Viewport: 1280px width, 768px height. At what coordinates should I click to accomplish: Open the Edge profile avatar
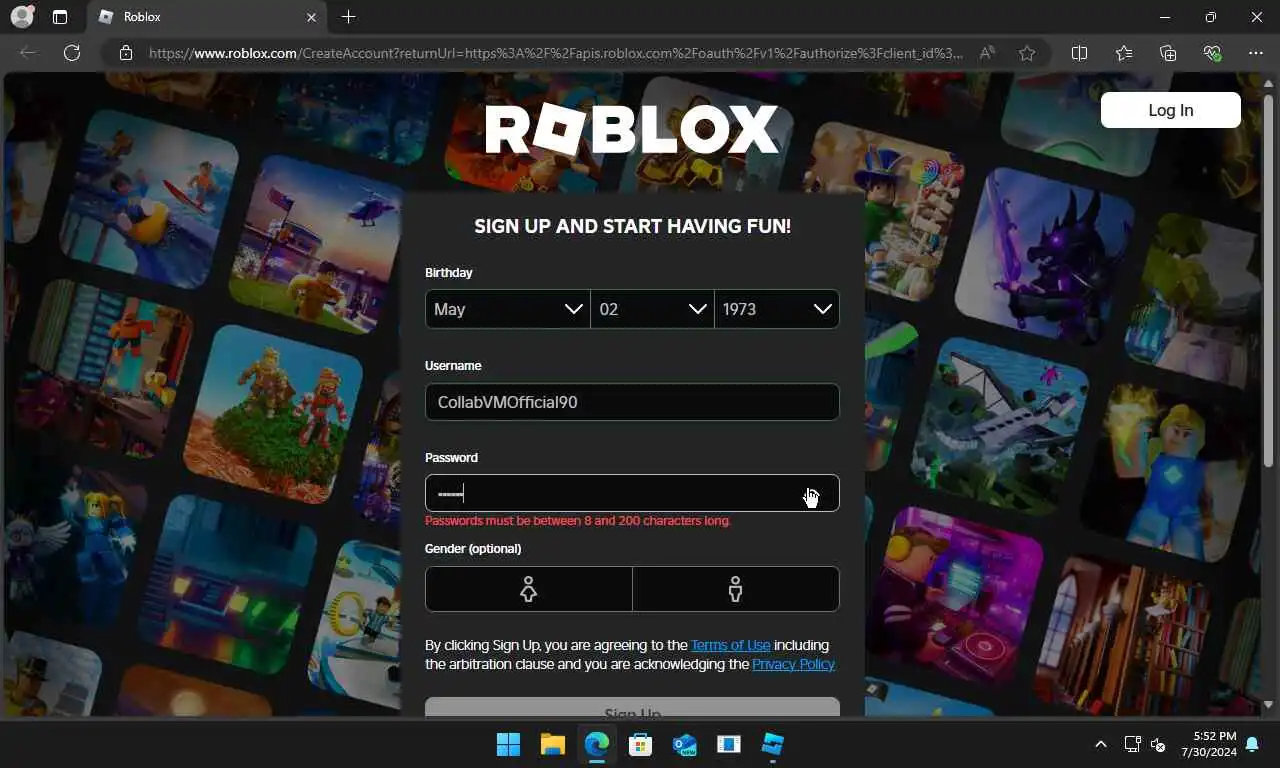(21, 17)
